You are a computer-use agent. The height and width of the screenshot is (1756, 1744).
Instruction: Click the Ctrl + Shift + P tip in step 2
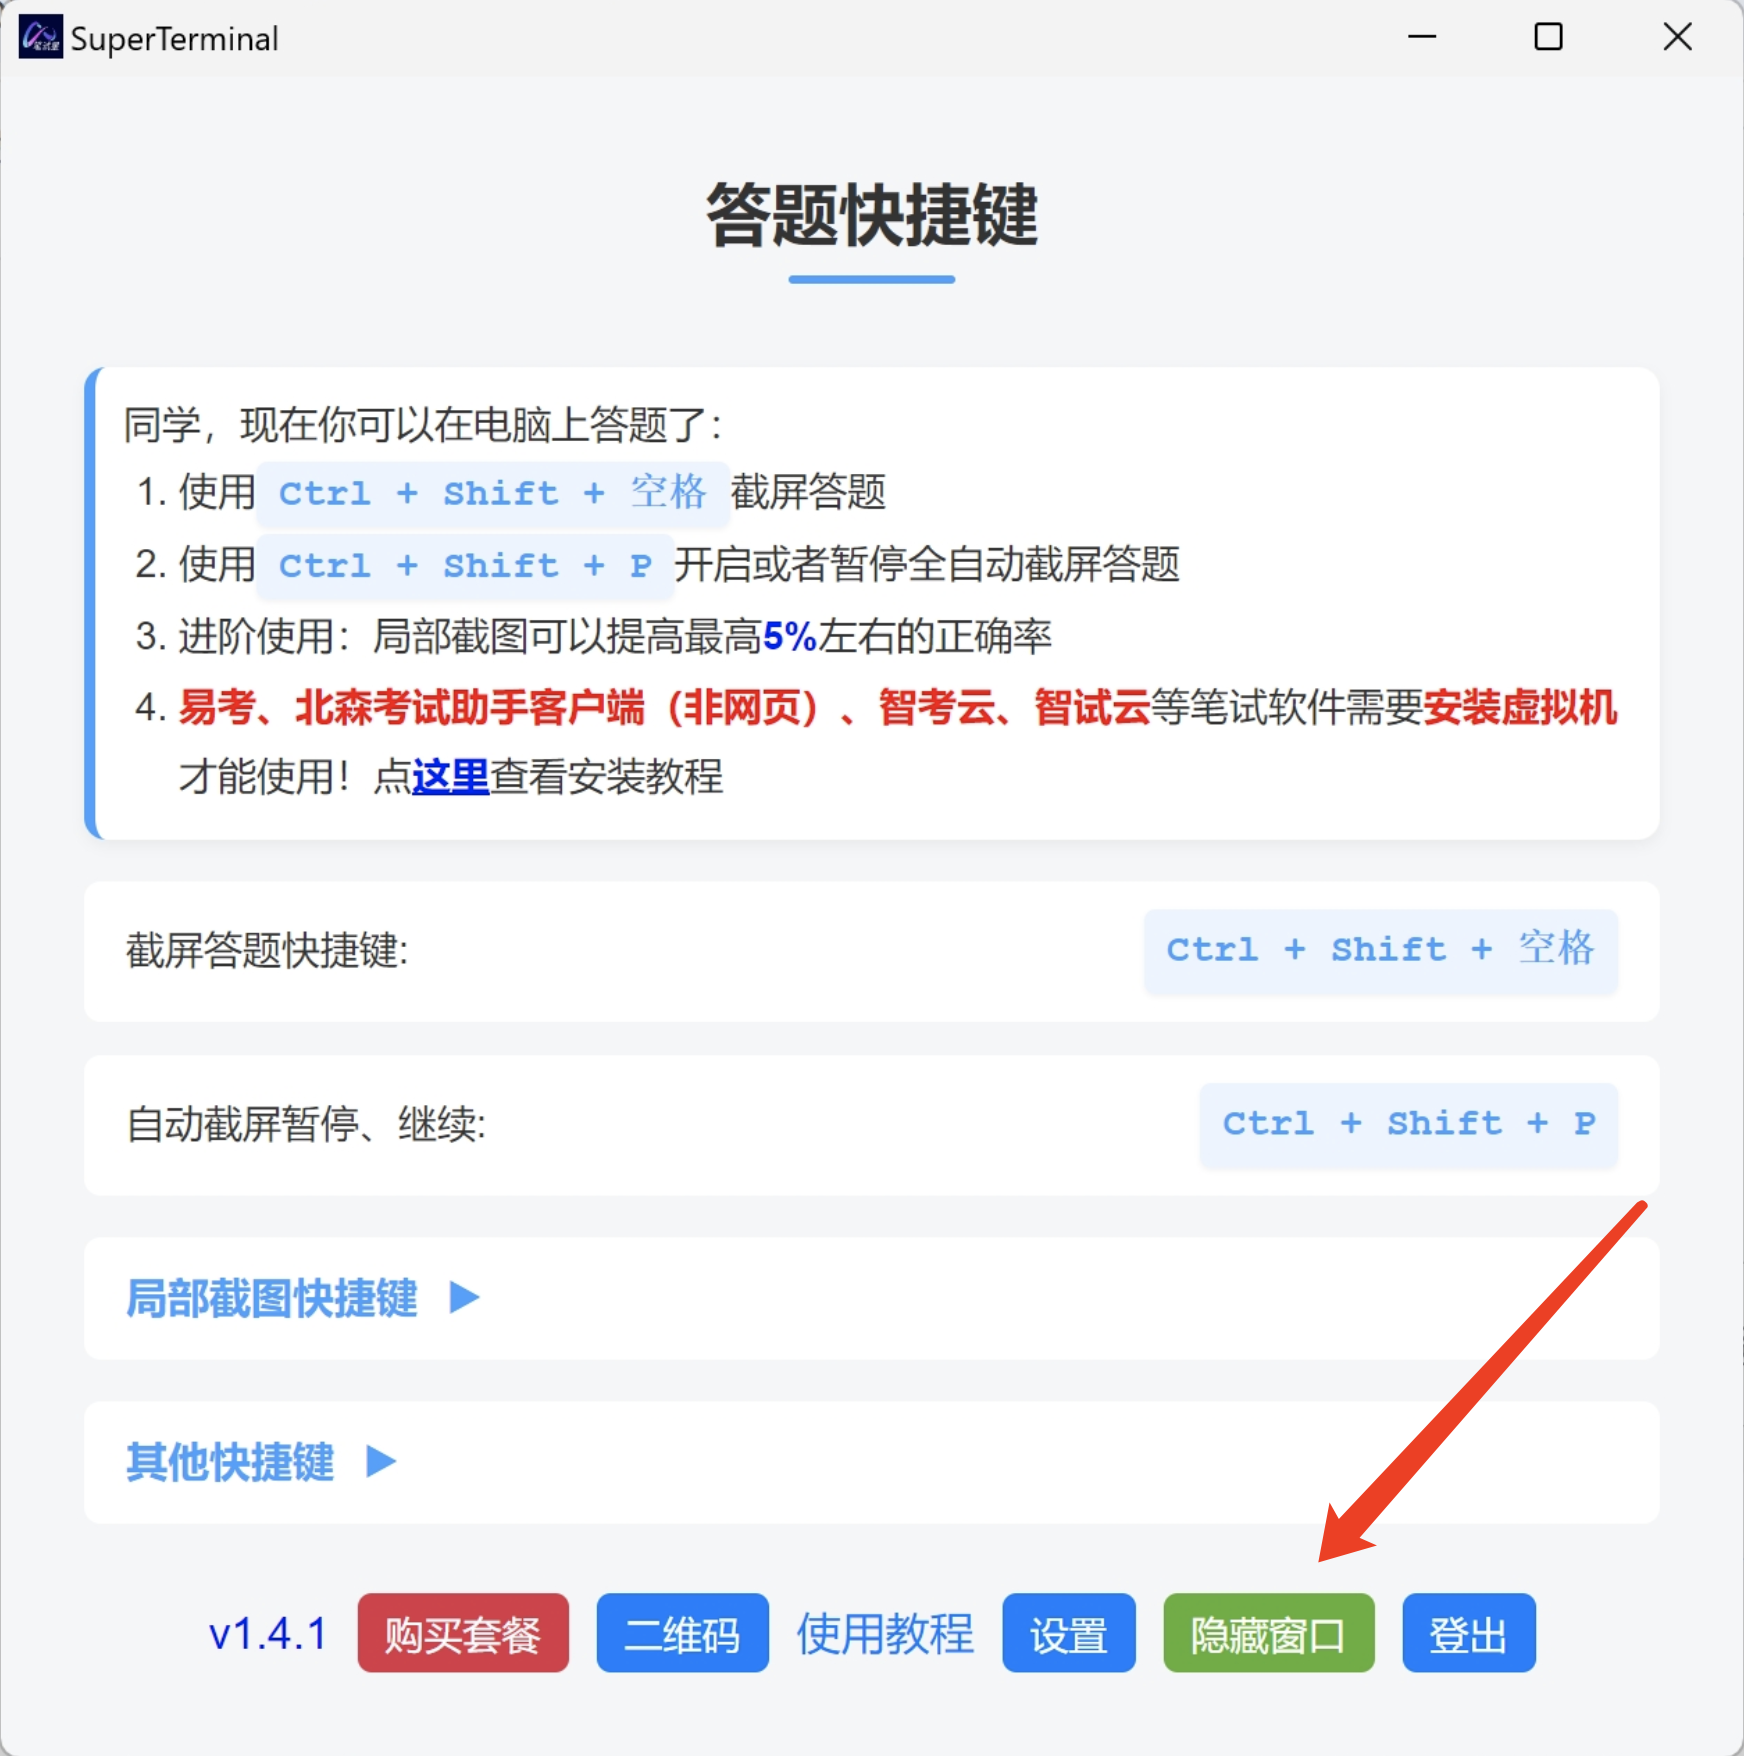point(465,566)
